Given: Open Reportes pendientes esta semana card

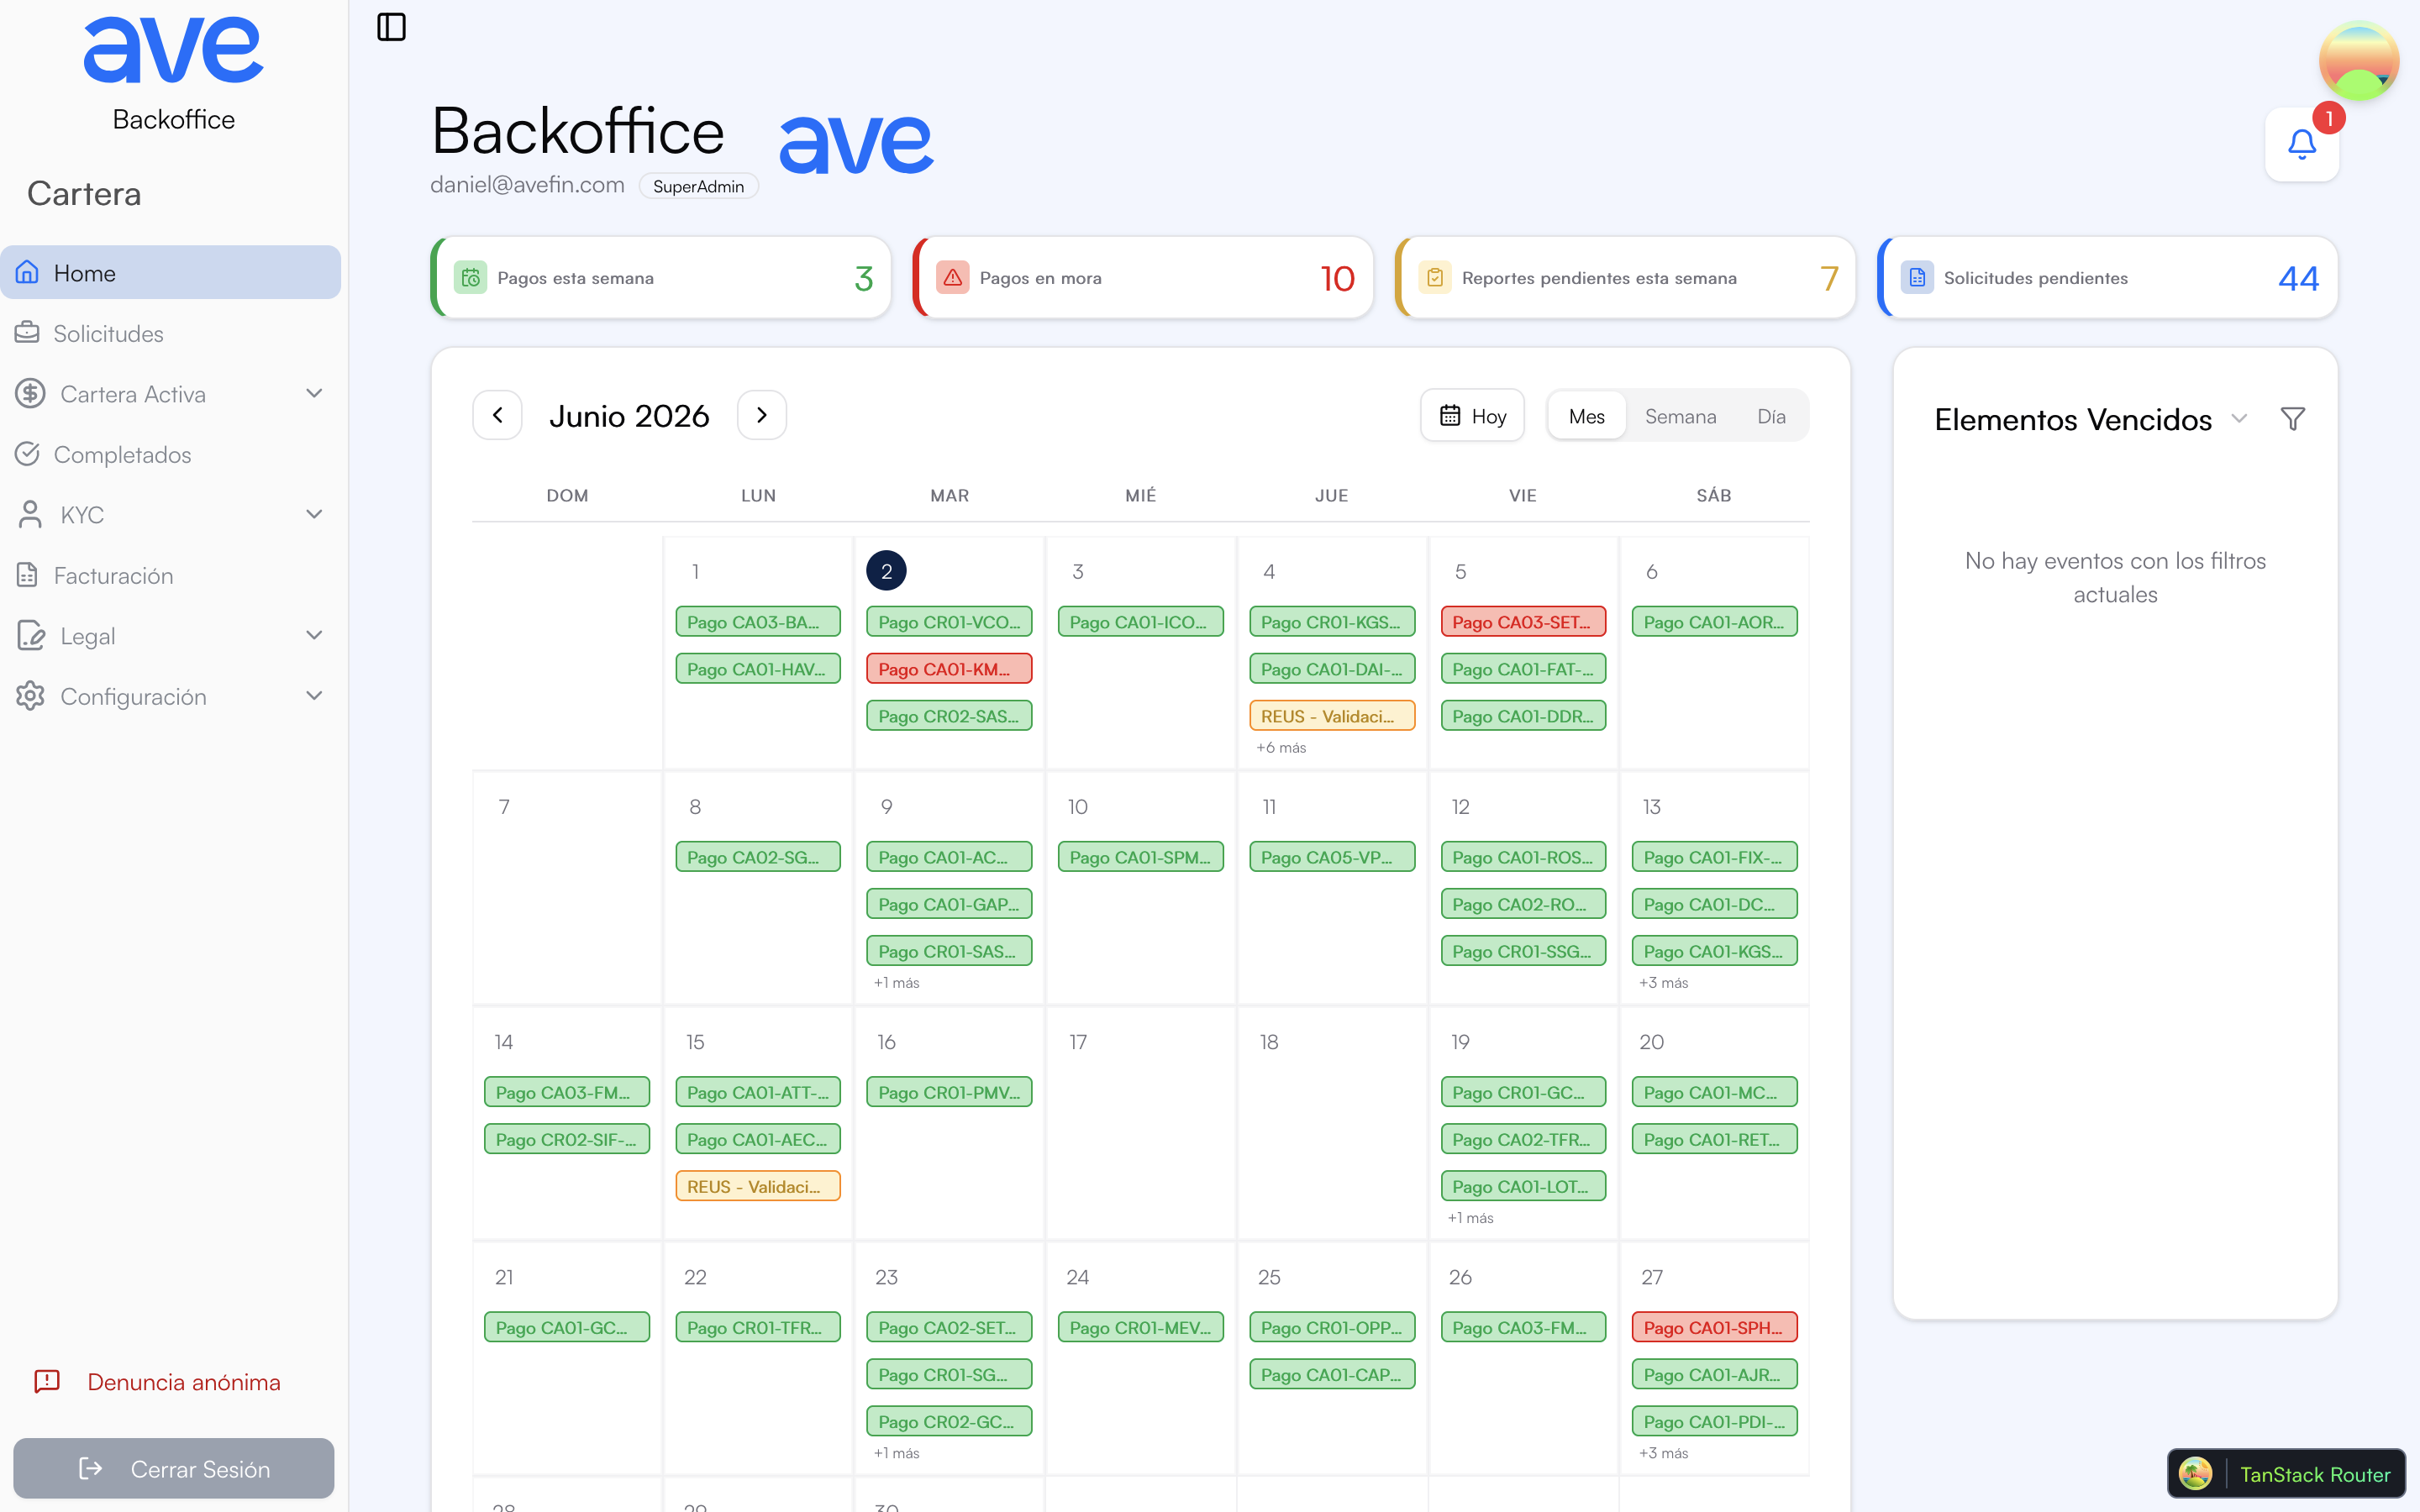Looking at the screenshot, I should [x=1625, y=277].
